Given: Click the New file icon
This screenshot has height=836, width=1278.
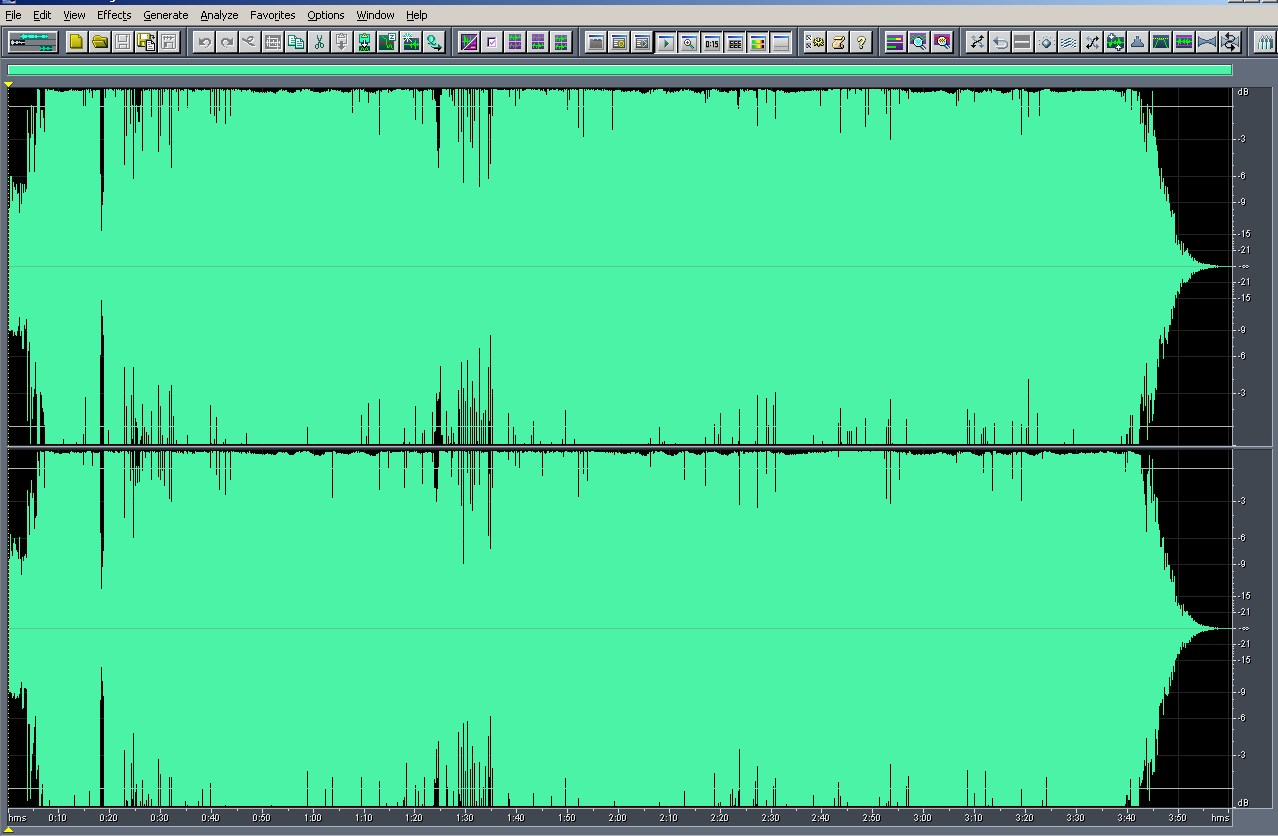Looking at the screenshot, I should pos(77,42).
